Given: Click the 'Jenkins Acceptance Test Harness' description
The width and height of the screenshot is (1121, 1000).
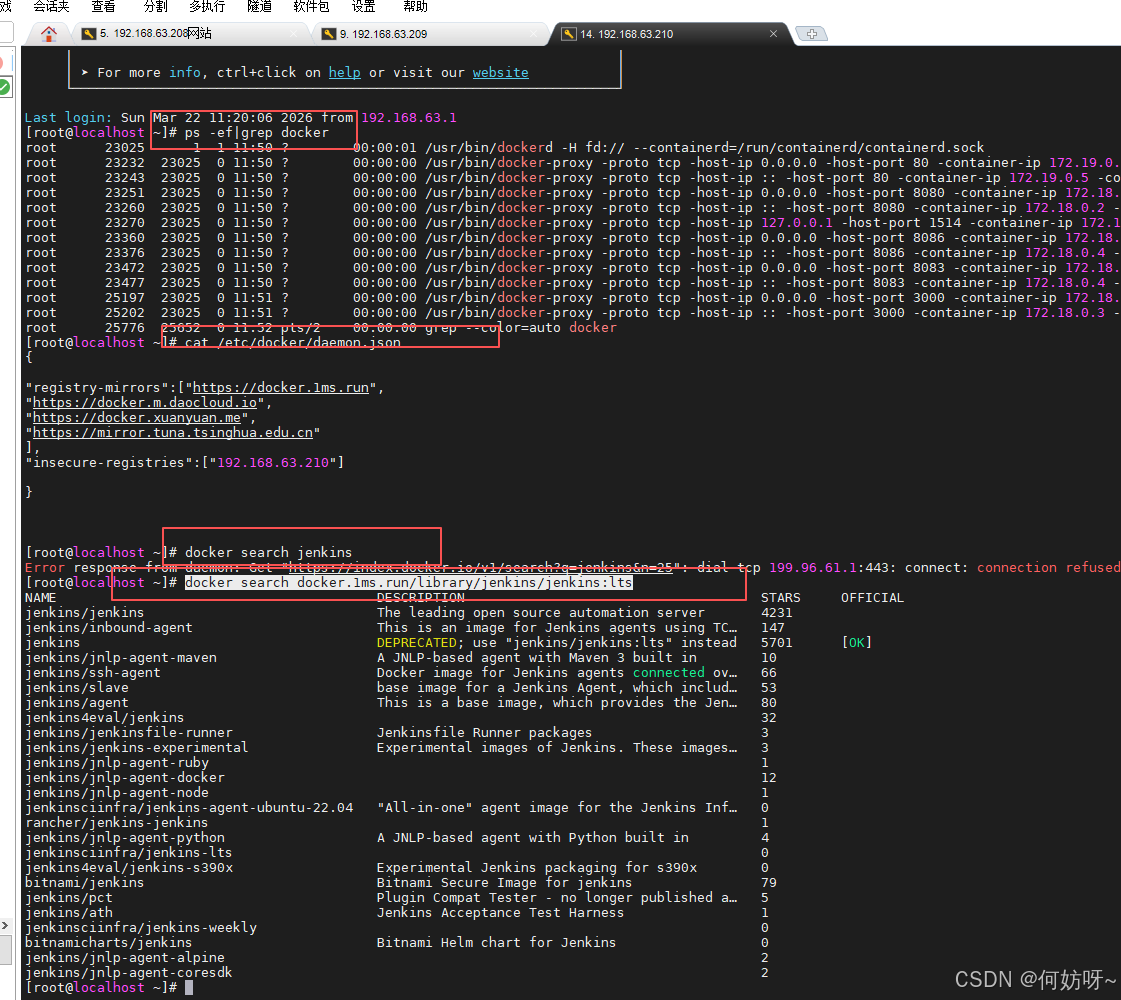Looking at the screenshot, I should [500, 913].
